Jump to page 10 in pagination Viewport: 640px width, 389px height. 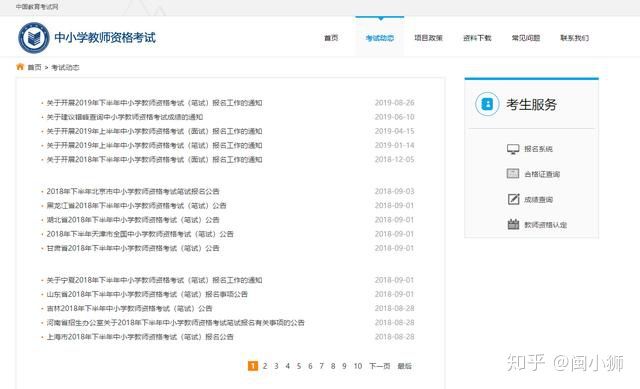(358, 366)
